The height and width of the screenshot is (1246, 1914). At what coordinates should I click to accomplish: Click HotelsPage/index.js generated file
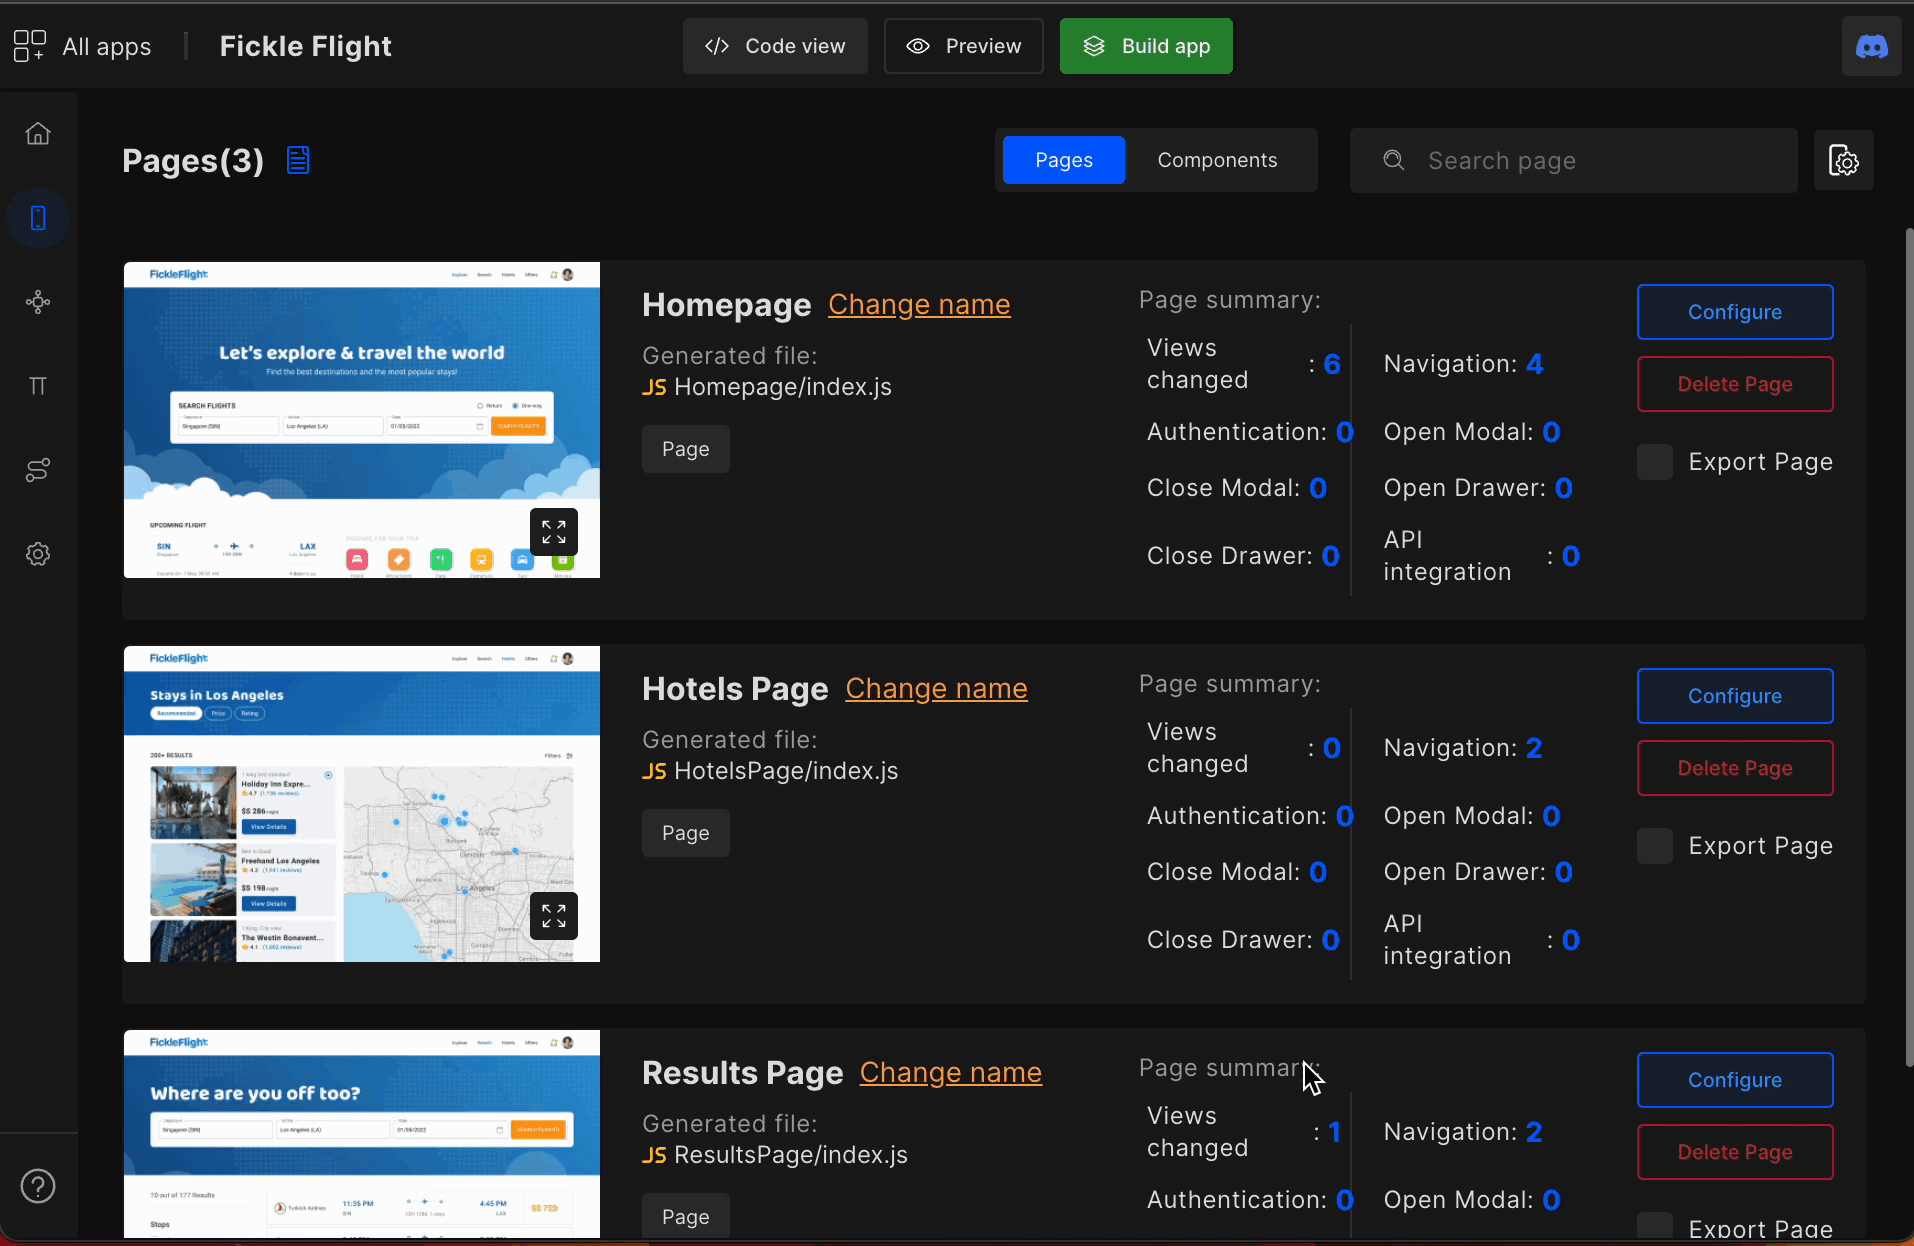770,771
